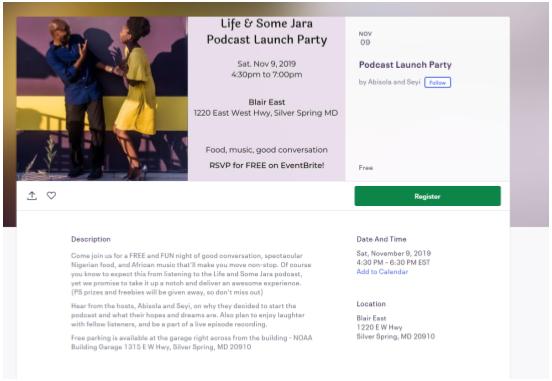
Task: Click the RSVP for FREE on EventBrite text
Action: point(267,165)
